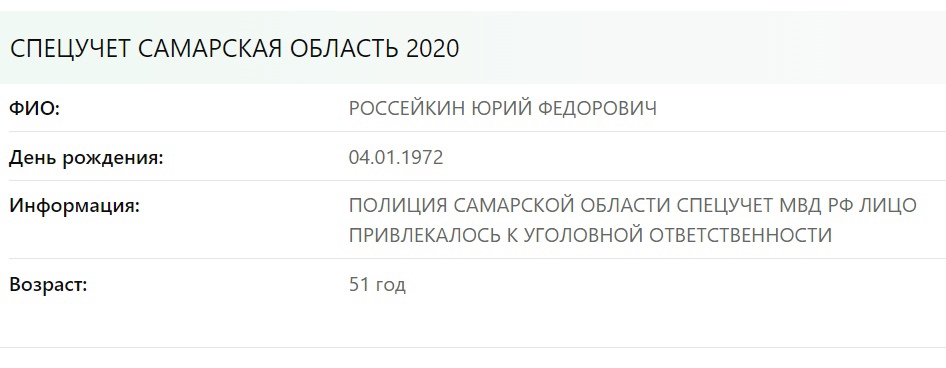Click the header title СПЕЦУЧЕТ САМАРСКАЯ ОБЛАСТЬ 2020

(x=235, y=49)
